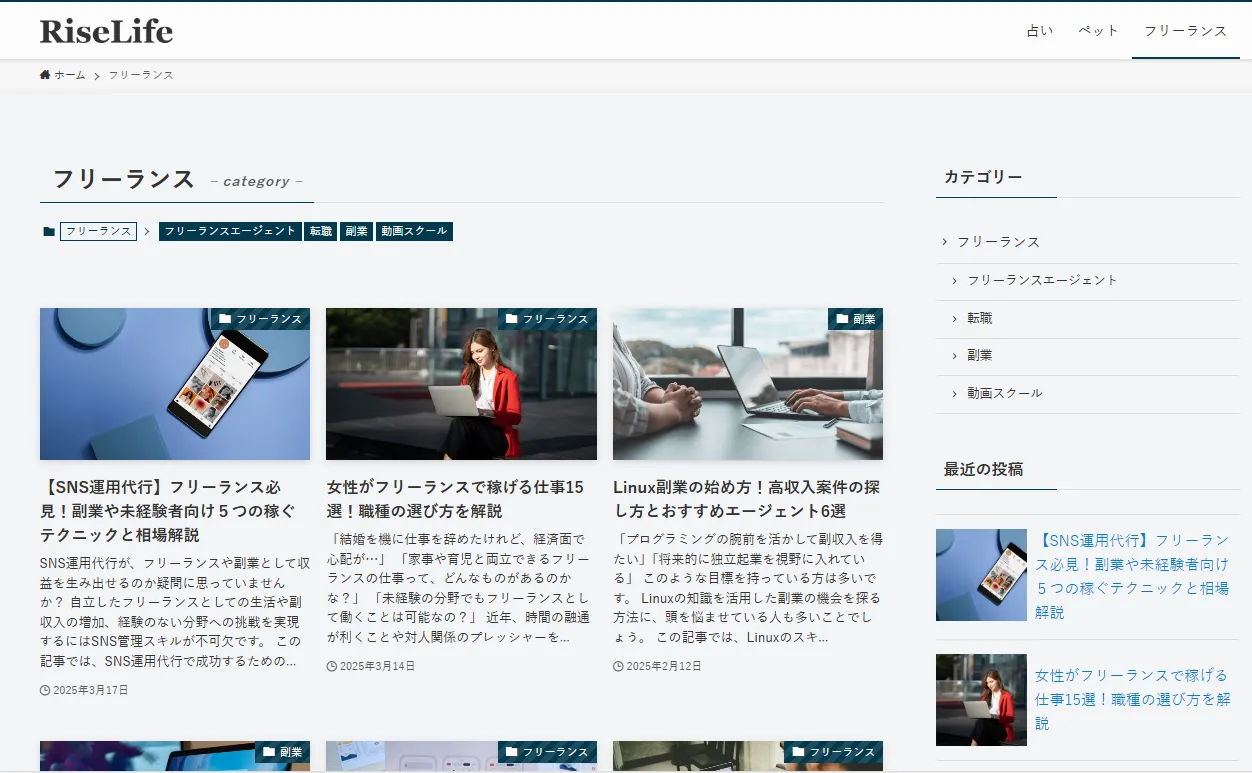Viewport: 1252px width, 773px height.
Task: Click the folder icon beside category tags
Action: coord(49,232)
